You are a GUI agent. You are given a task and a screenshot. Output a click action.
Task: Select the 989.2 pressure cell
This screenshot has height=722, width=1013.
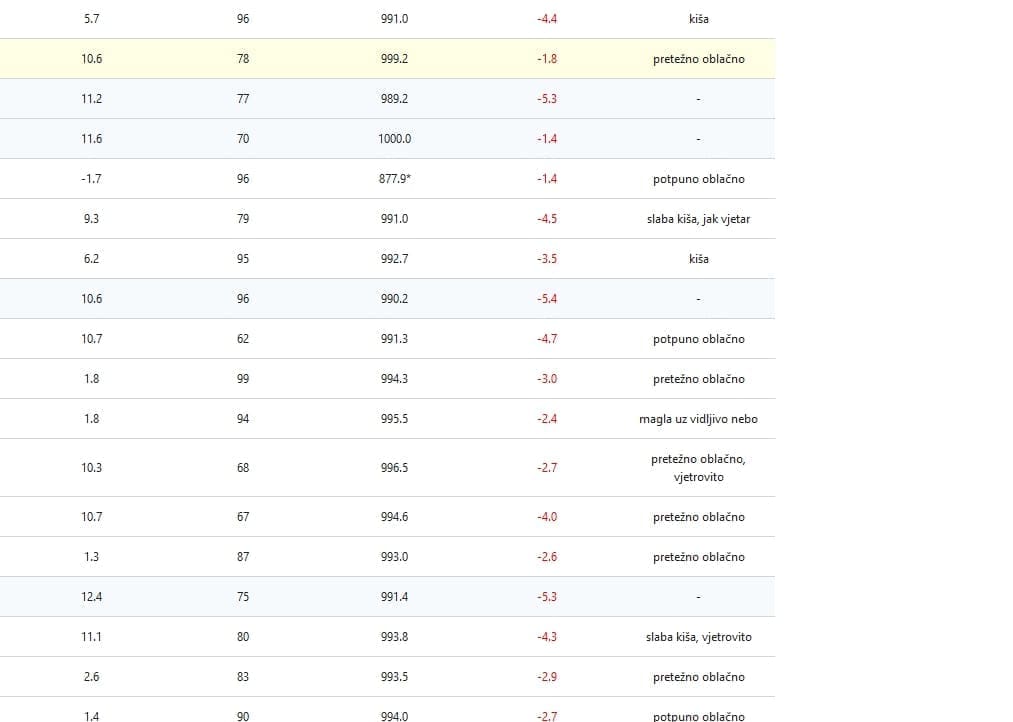coord(394,99)
